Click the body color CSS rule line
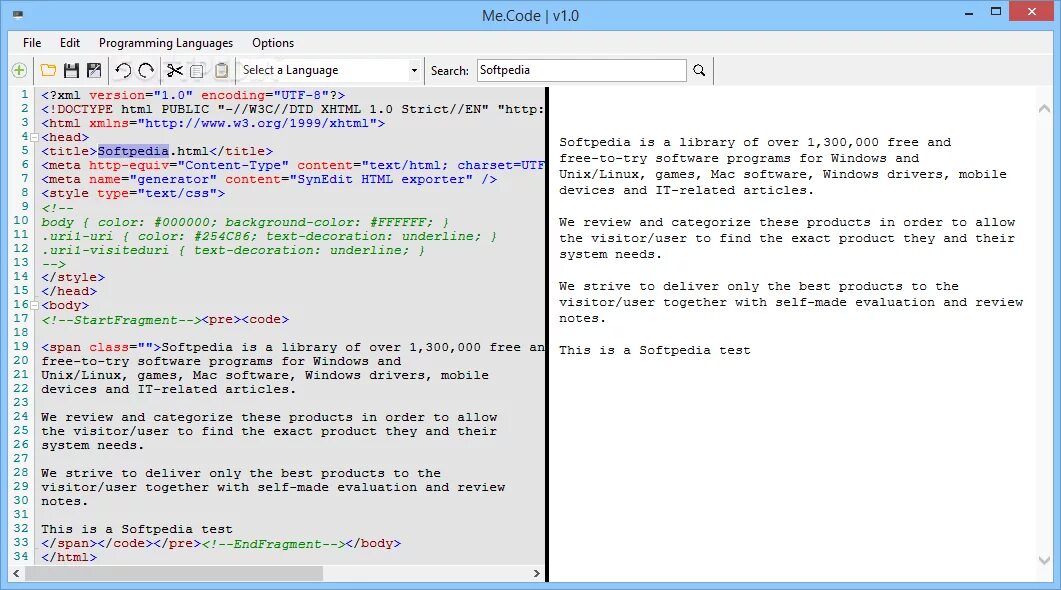The height and width of the screenshot is (590, 1061). pos(244,222)
